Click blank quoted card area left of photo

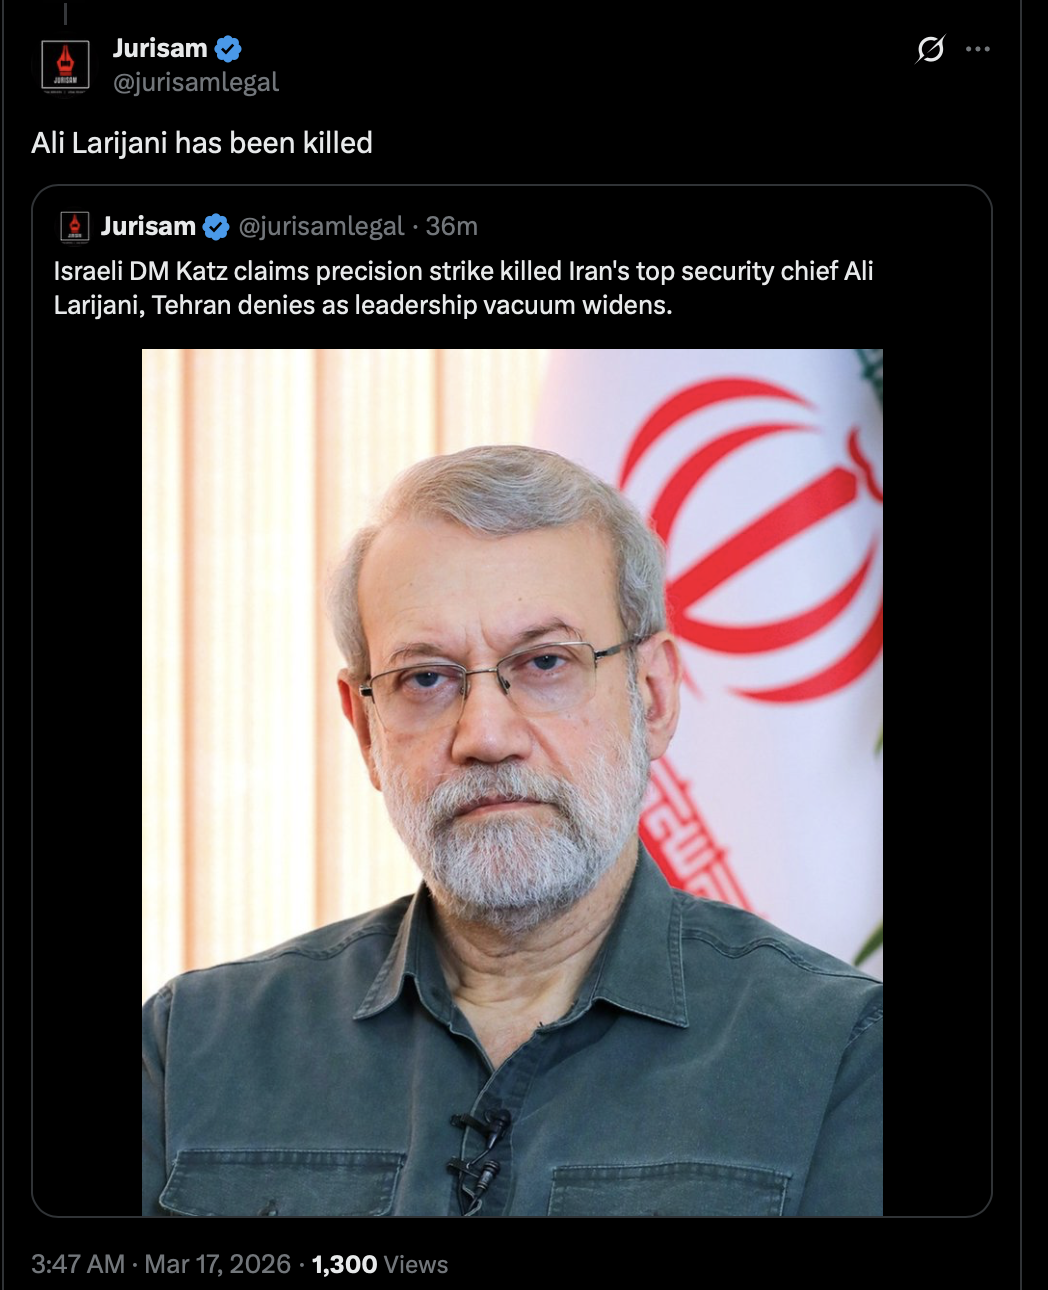87,780
